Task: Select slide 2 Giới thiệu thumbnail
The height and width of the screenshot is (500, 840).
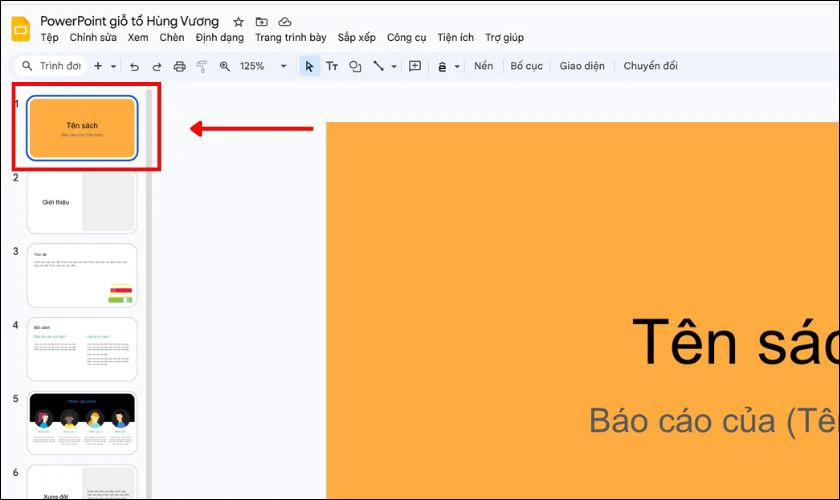Action: click(x=82, y=202)
